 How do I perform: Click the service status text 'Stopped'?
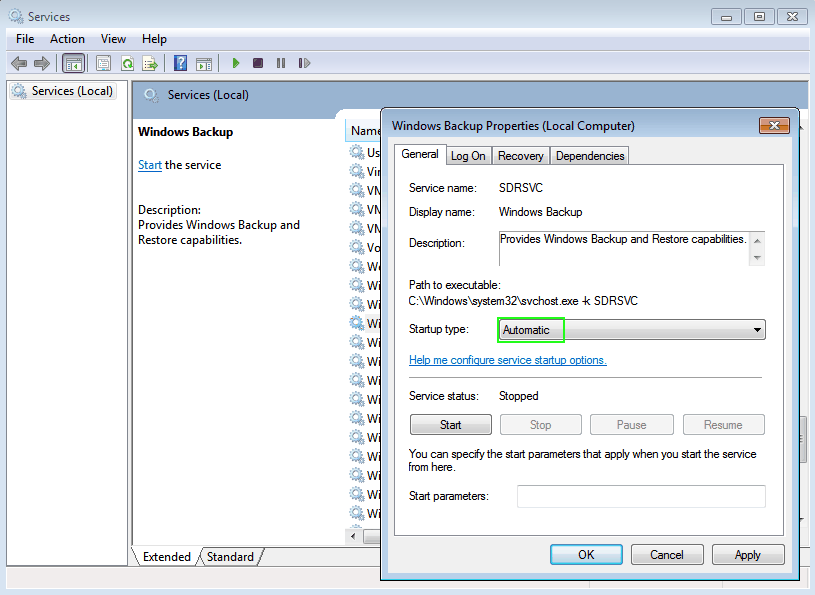(x=519, y=396)
